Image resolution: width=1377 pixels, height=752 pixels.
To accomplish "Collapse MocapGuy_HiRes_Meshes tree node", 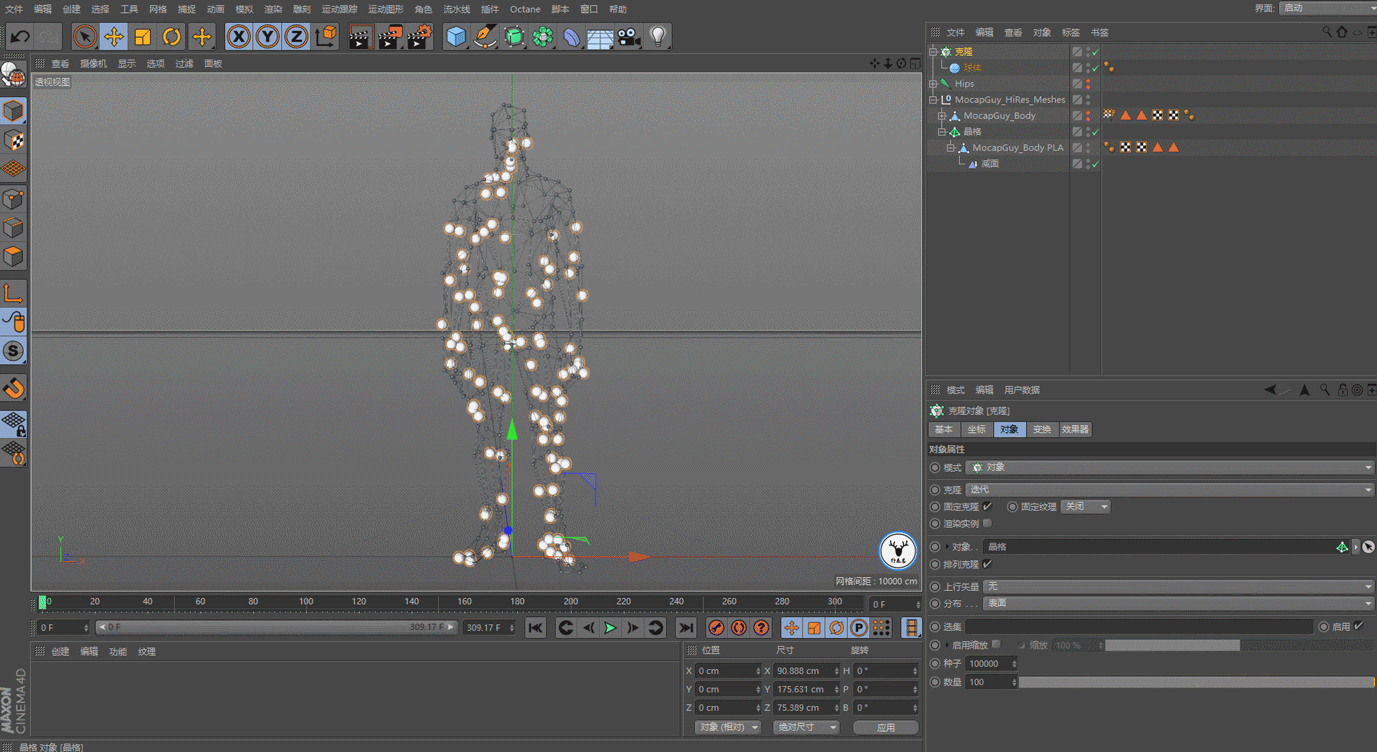I will (x=933, y=100).
